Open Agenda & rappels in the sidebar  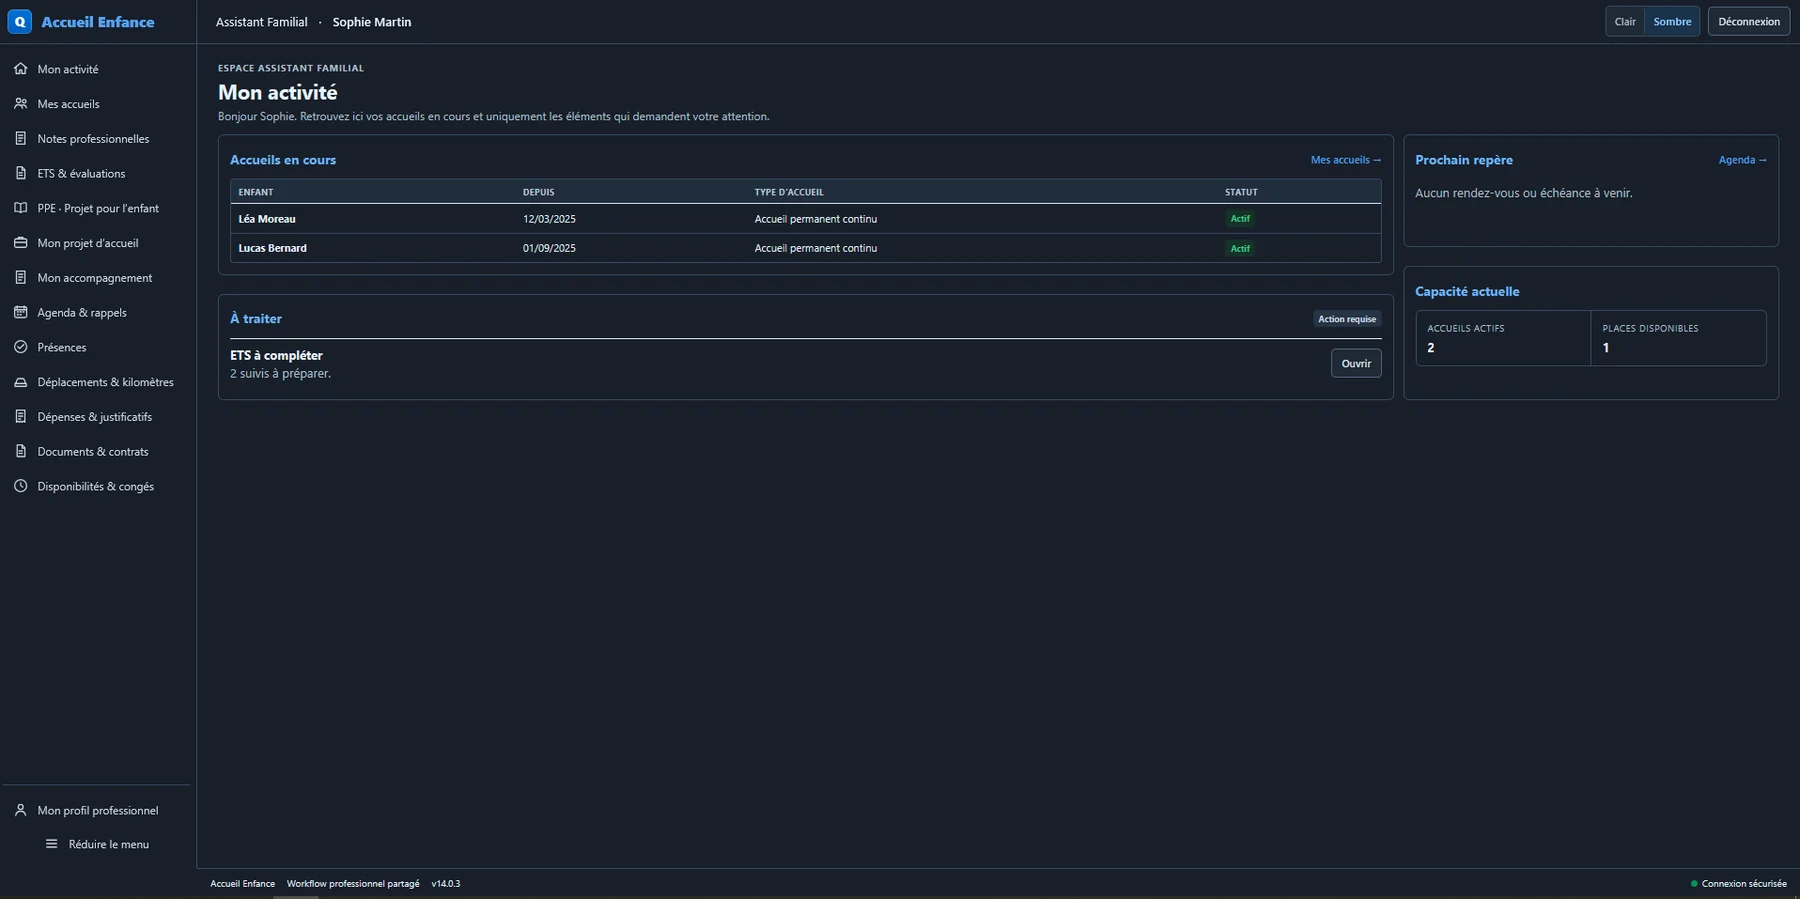tap(97, 312)
